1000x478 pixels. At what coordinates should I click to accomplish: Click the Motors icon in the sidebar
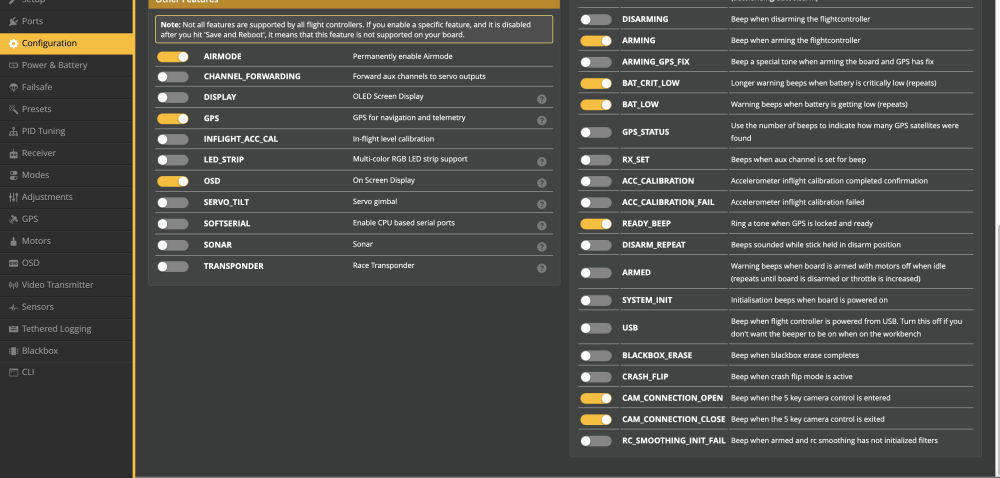click(x=14, y=241)
